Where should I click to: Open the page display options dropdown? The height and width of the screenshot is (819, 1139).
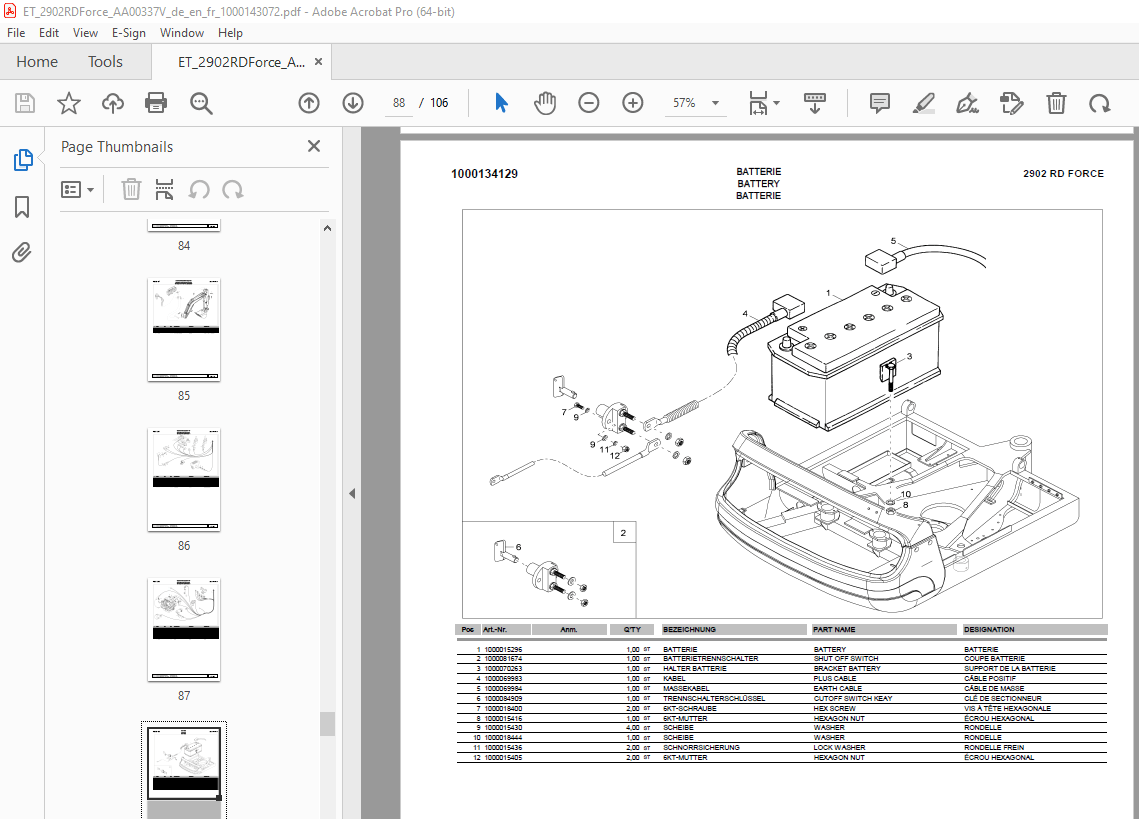[x=763, y=102]
